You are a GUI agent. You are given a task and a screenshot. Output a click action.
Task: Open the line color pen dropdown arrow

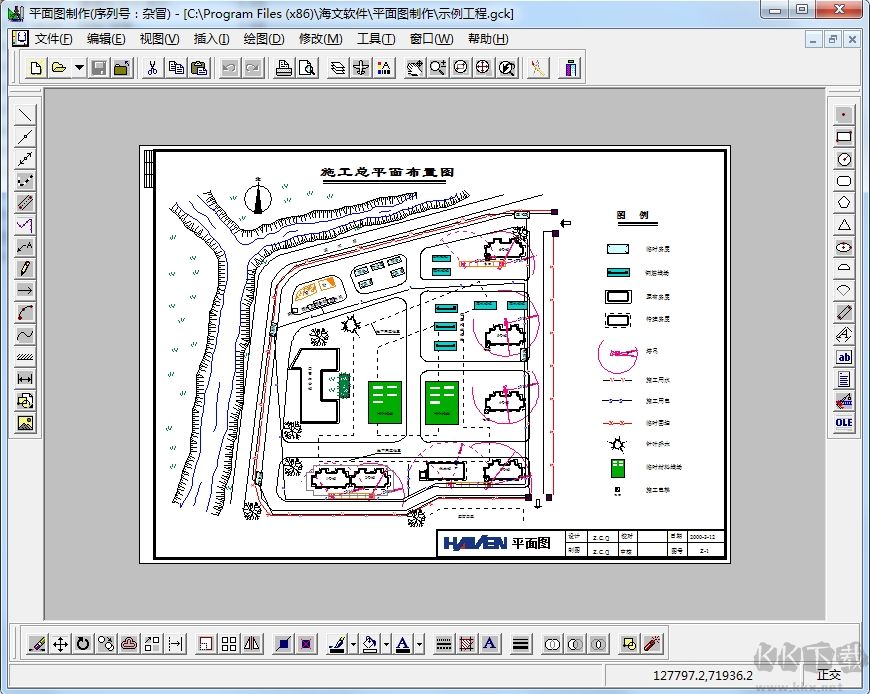point(353,644)
